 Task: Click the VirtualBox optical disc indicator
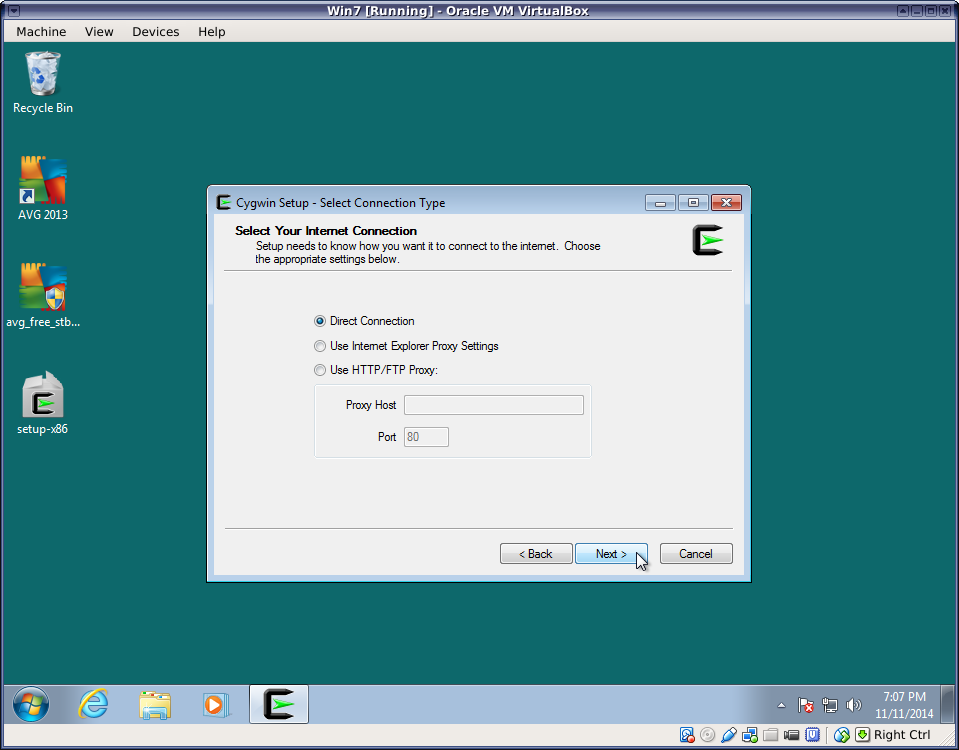[708, 735]
